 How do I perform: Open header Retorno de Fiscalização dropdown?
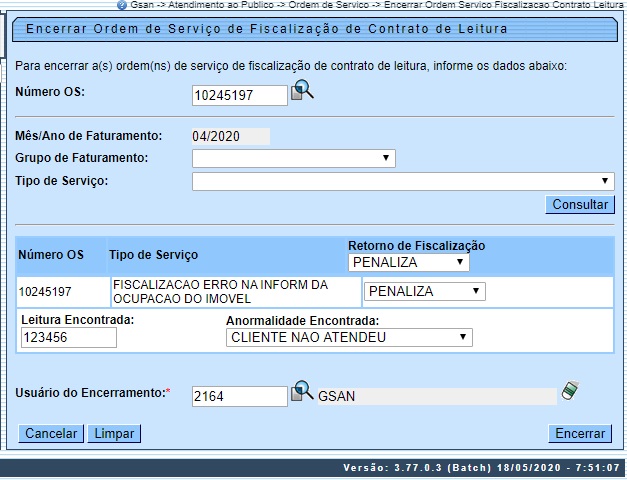(408, 262)
